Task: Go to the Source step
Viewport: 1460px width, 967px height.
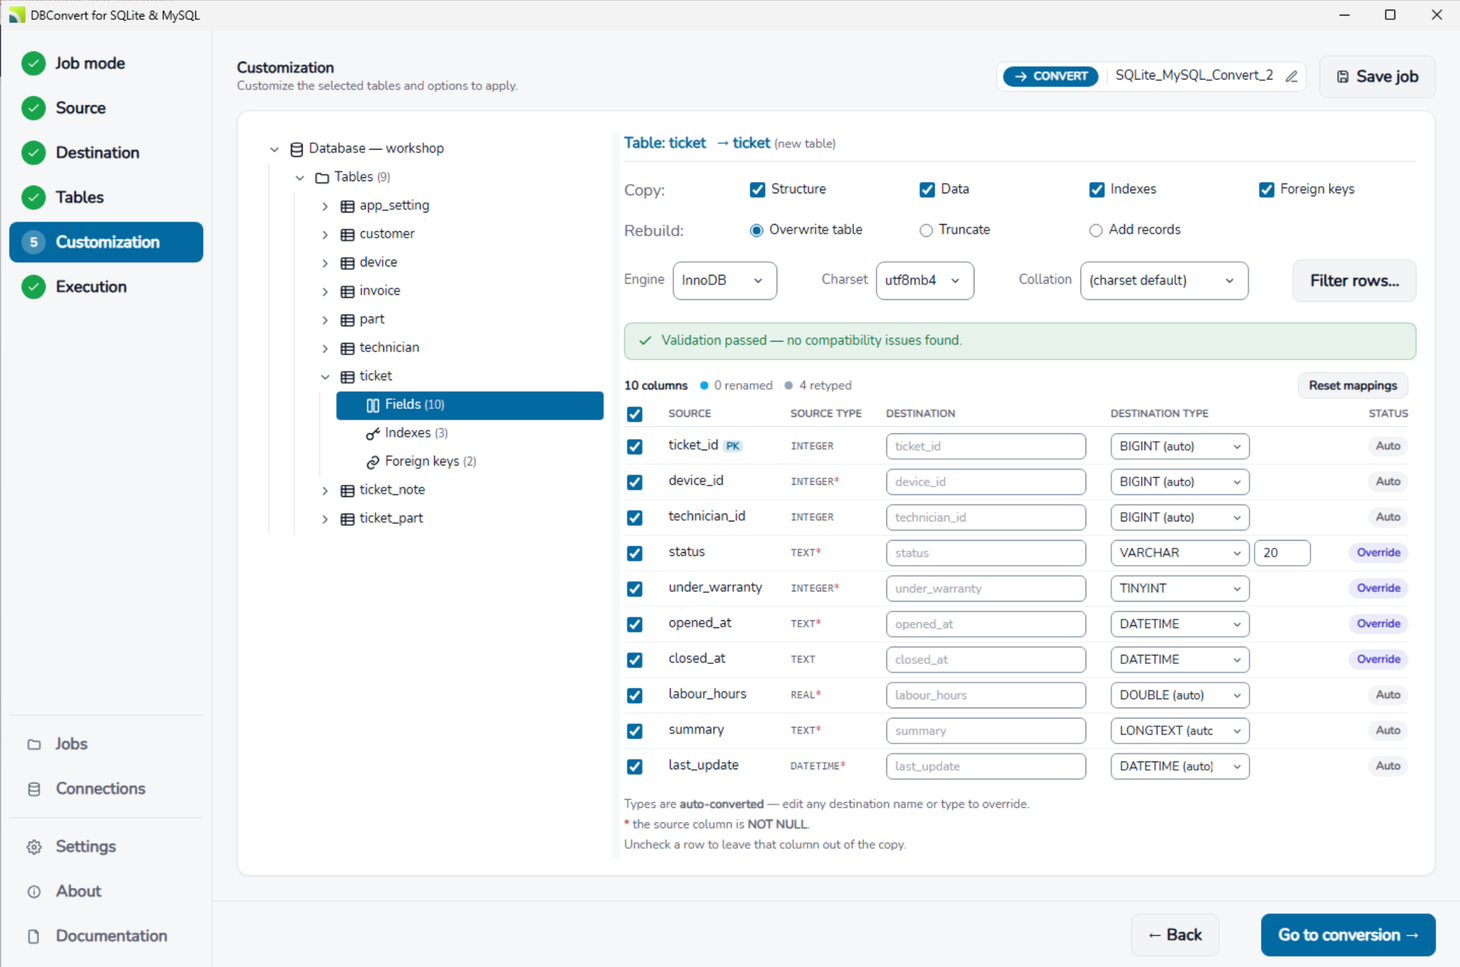Action: 106,108
